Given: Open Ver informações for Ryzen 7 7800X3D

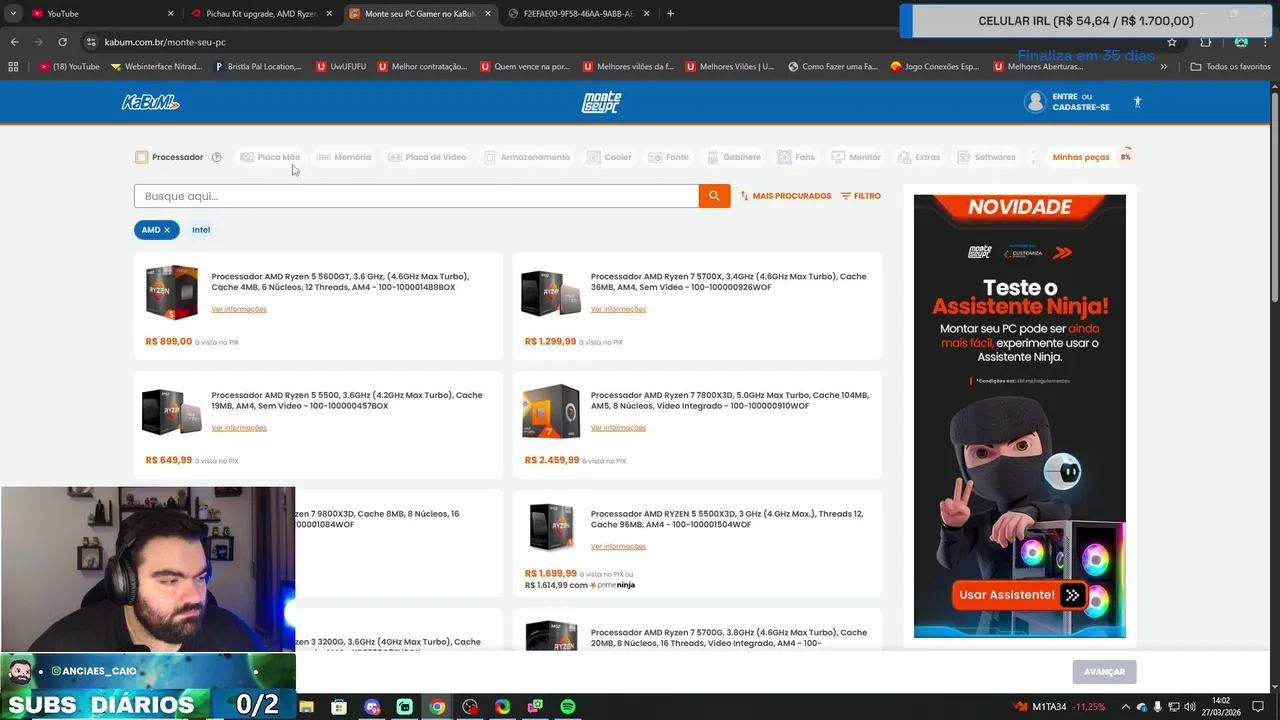Looking at the screenshot, I should [618, 428].
